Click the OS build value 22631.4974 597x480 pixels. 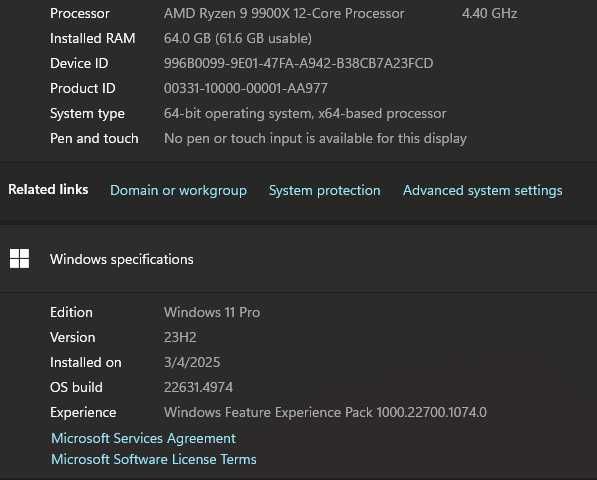coord(198,388)
